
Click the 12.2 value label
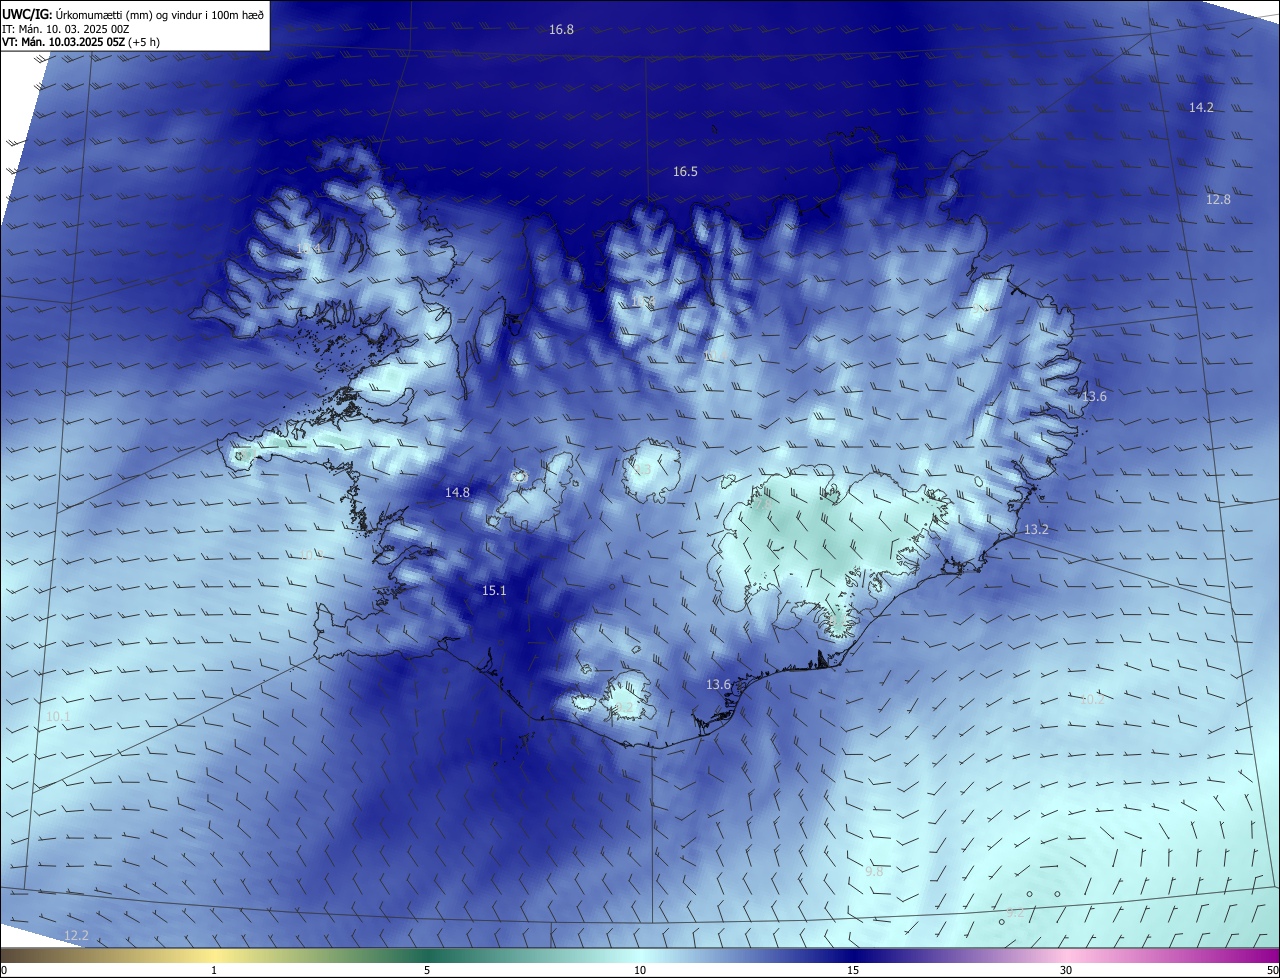[76, 936]
